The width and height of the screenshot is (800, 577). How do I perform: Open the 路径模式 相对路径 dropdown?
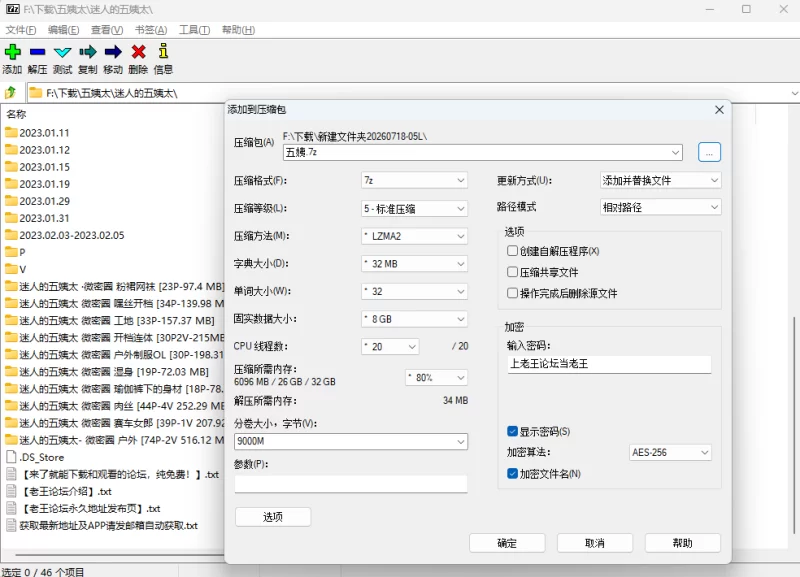[x=660, y=207]
